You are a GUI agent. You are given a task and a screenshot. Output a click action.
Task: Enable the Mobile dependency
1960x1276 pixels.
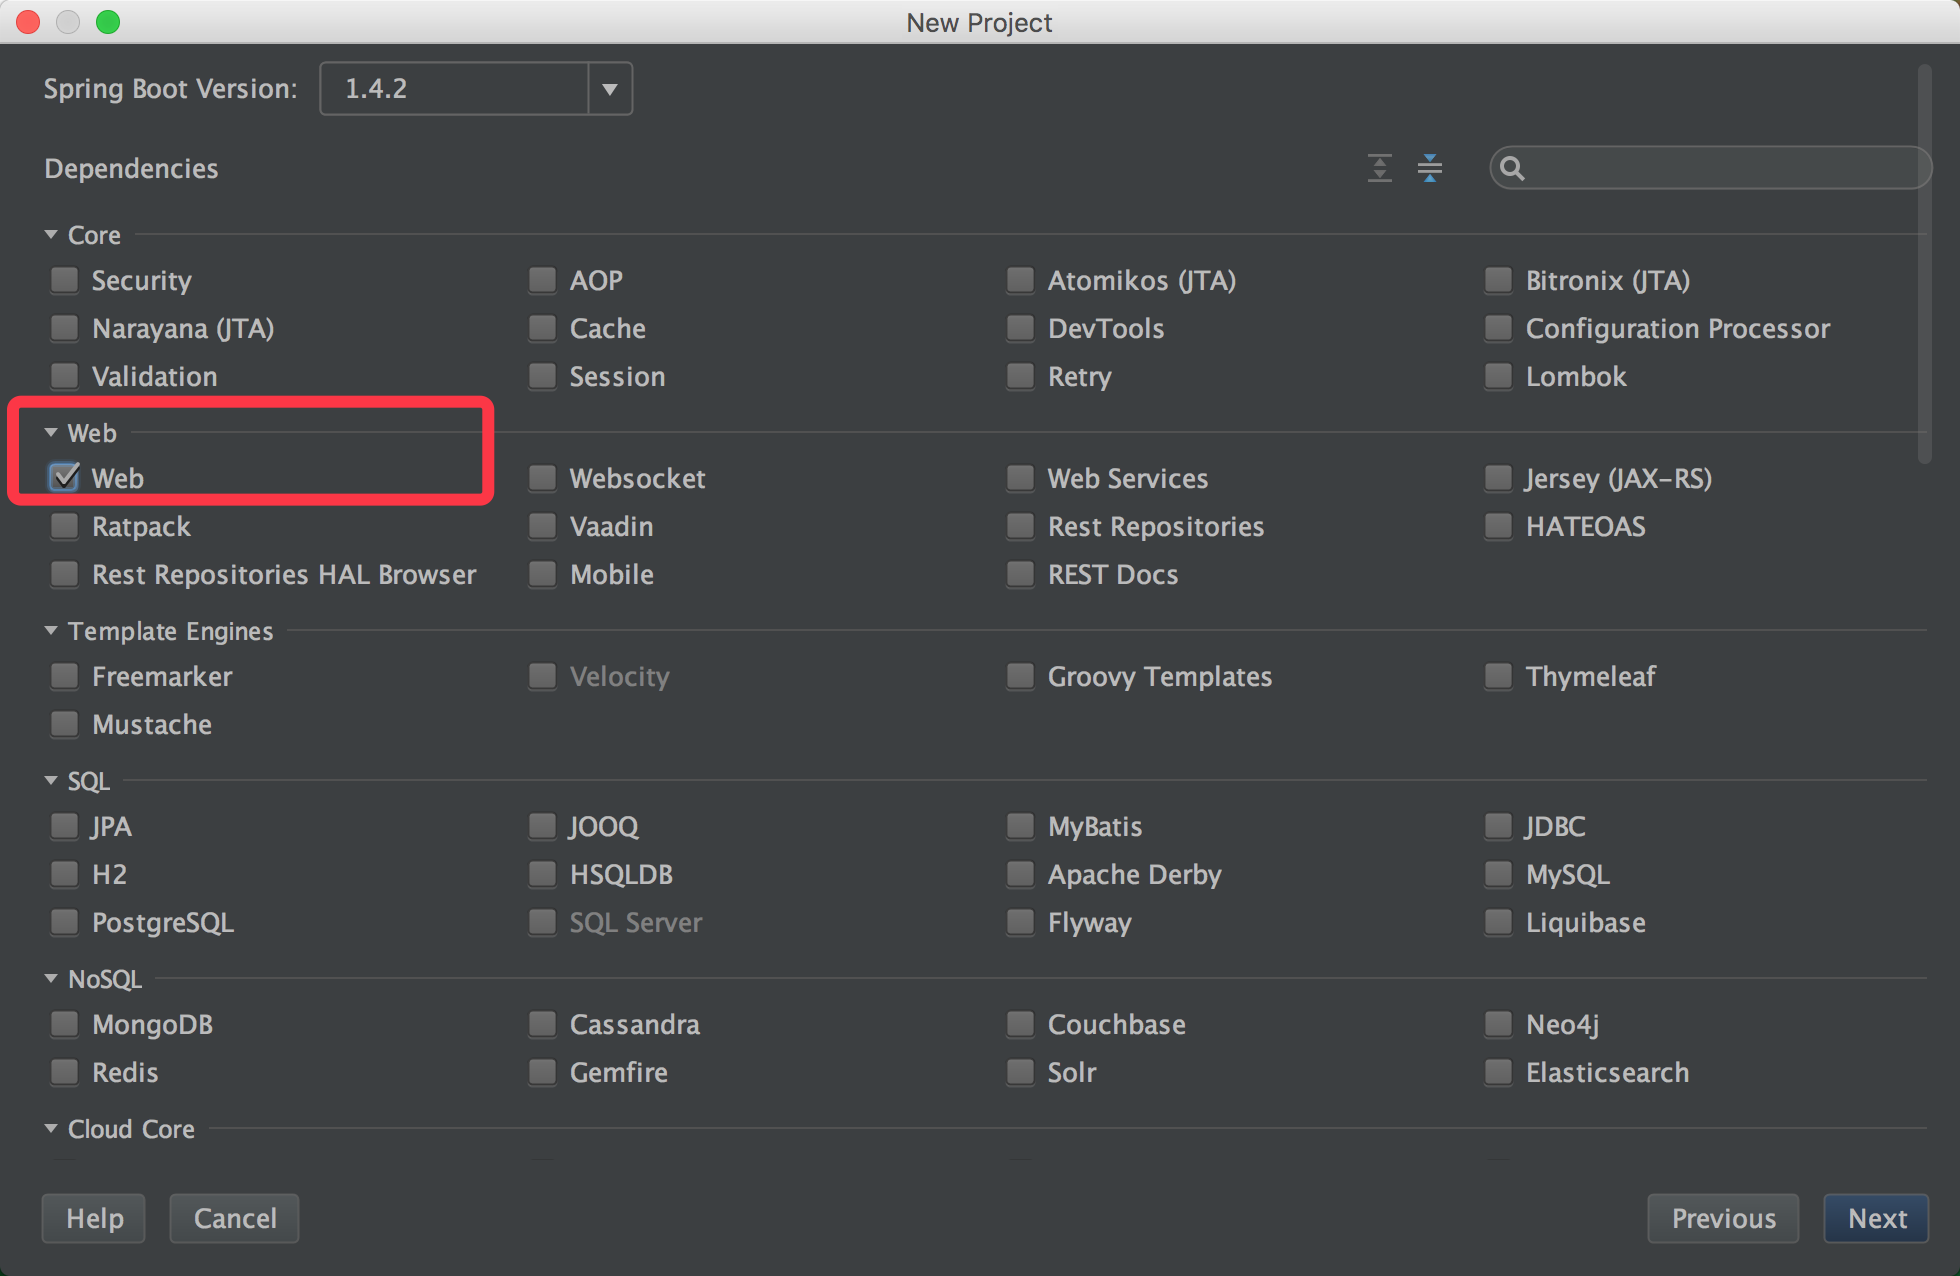pyautogui.click(x=543, y=574)
